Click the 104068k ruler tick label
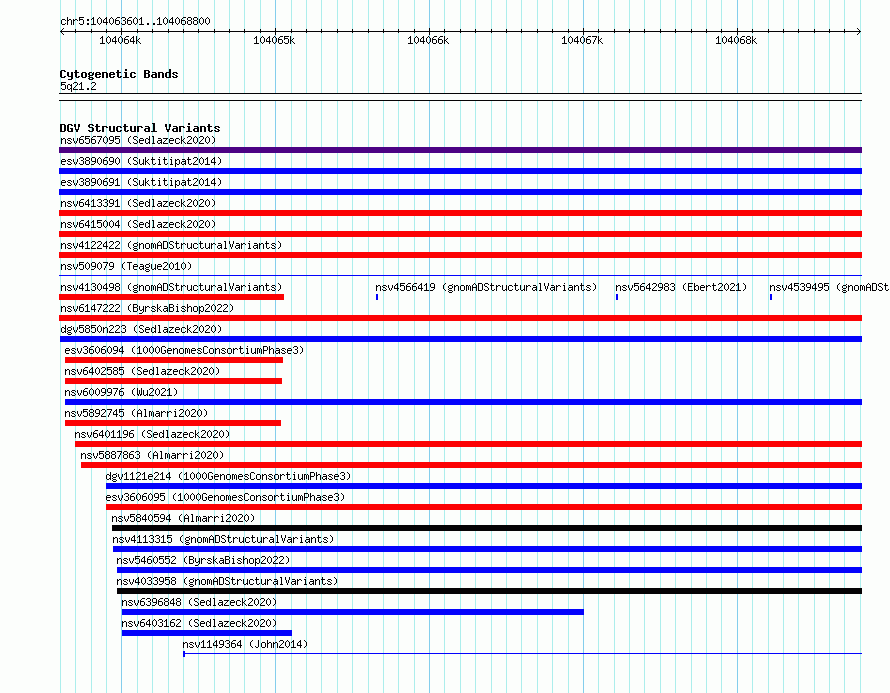 pyautogui.click(x=736, y=40)
